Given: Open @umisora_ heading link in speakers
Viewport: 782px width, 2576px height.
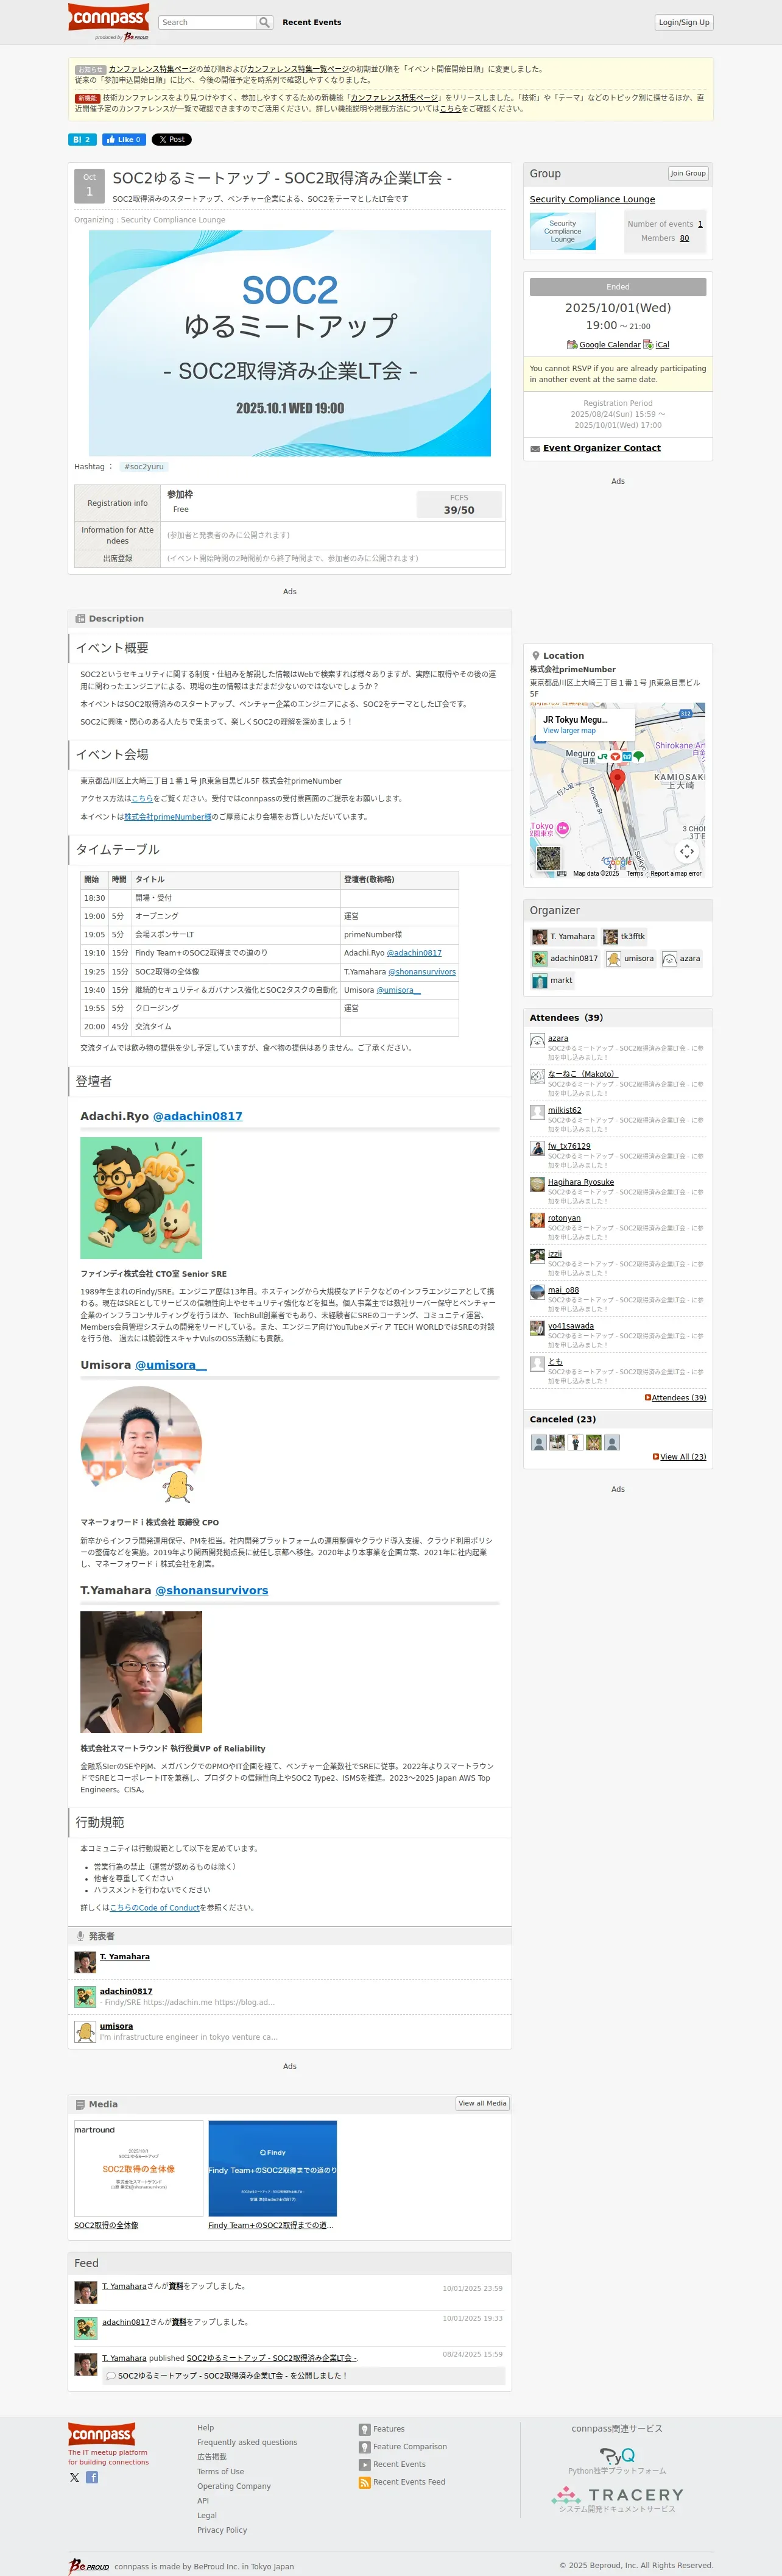Looking at the screenshot, I should pyautogui.click(x=171, y=1365).
